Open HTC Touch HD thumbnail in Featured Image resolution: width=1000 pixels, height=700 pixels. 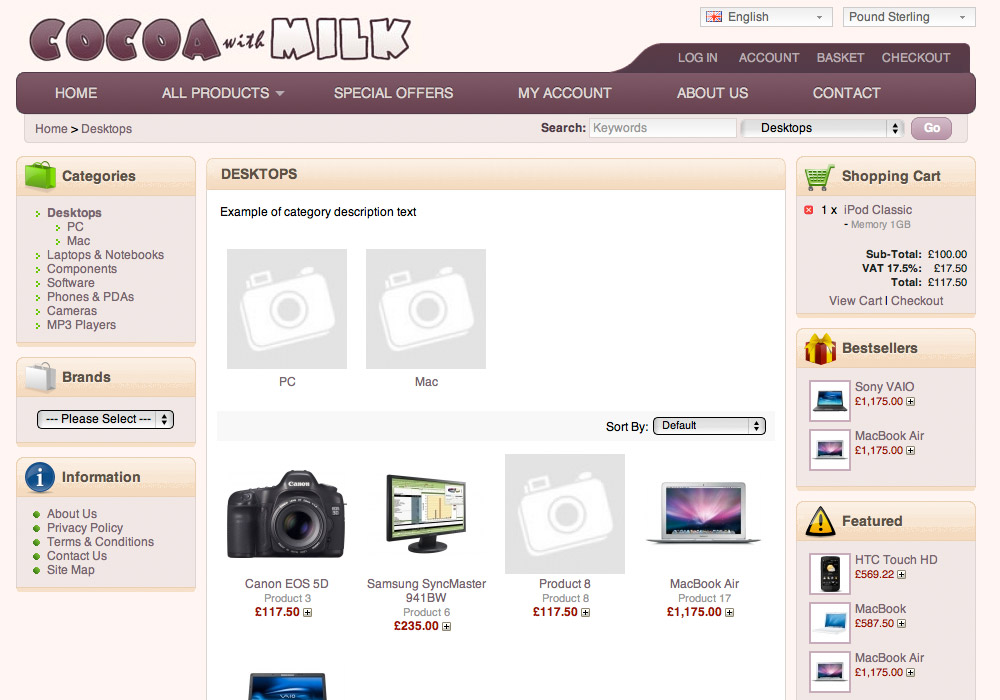(830, 574)
